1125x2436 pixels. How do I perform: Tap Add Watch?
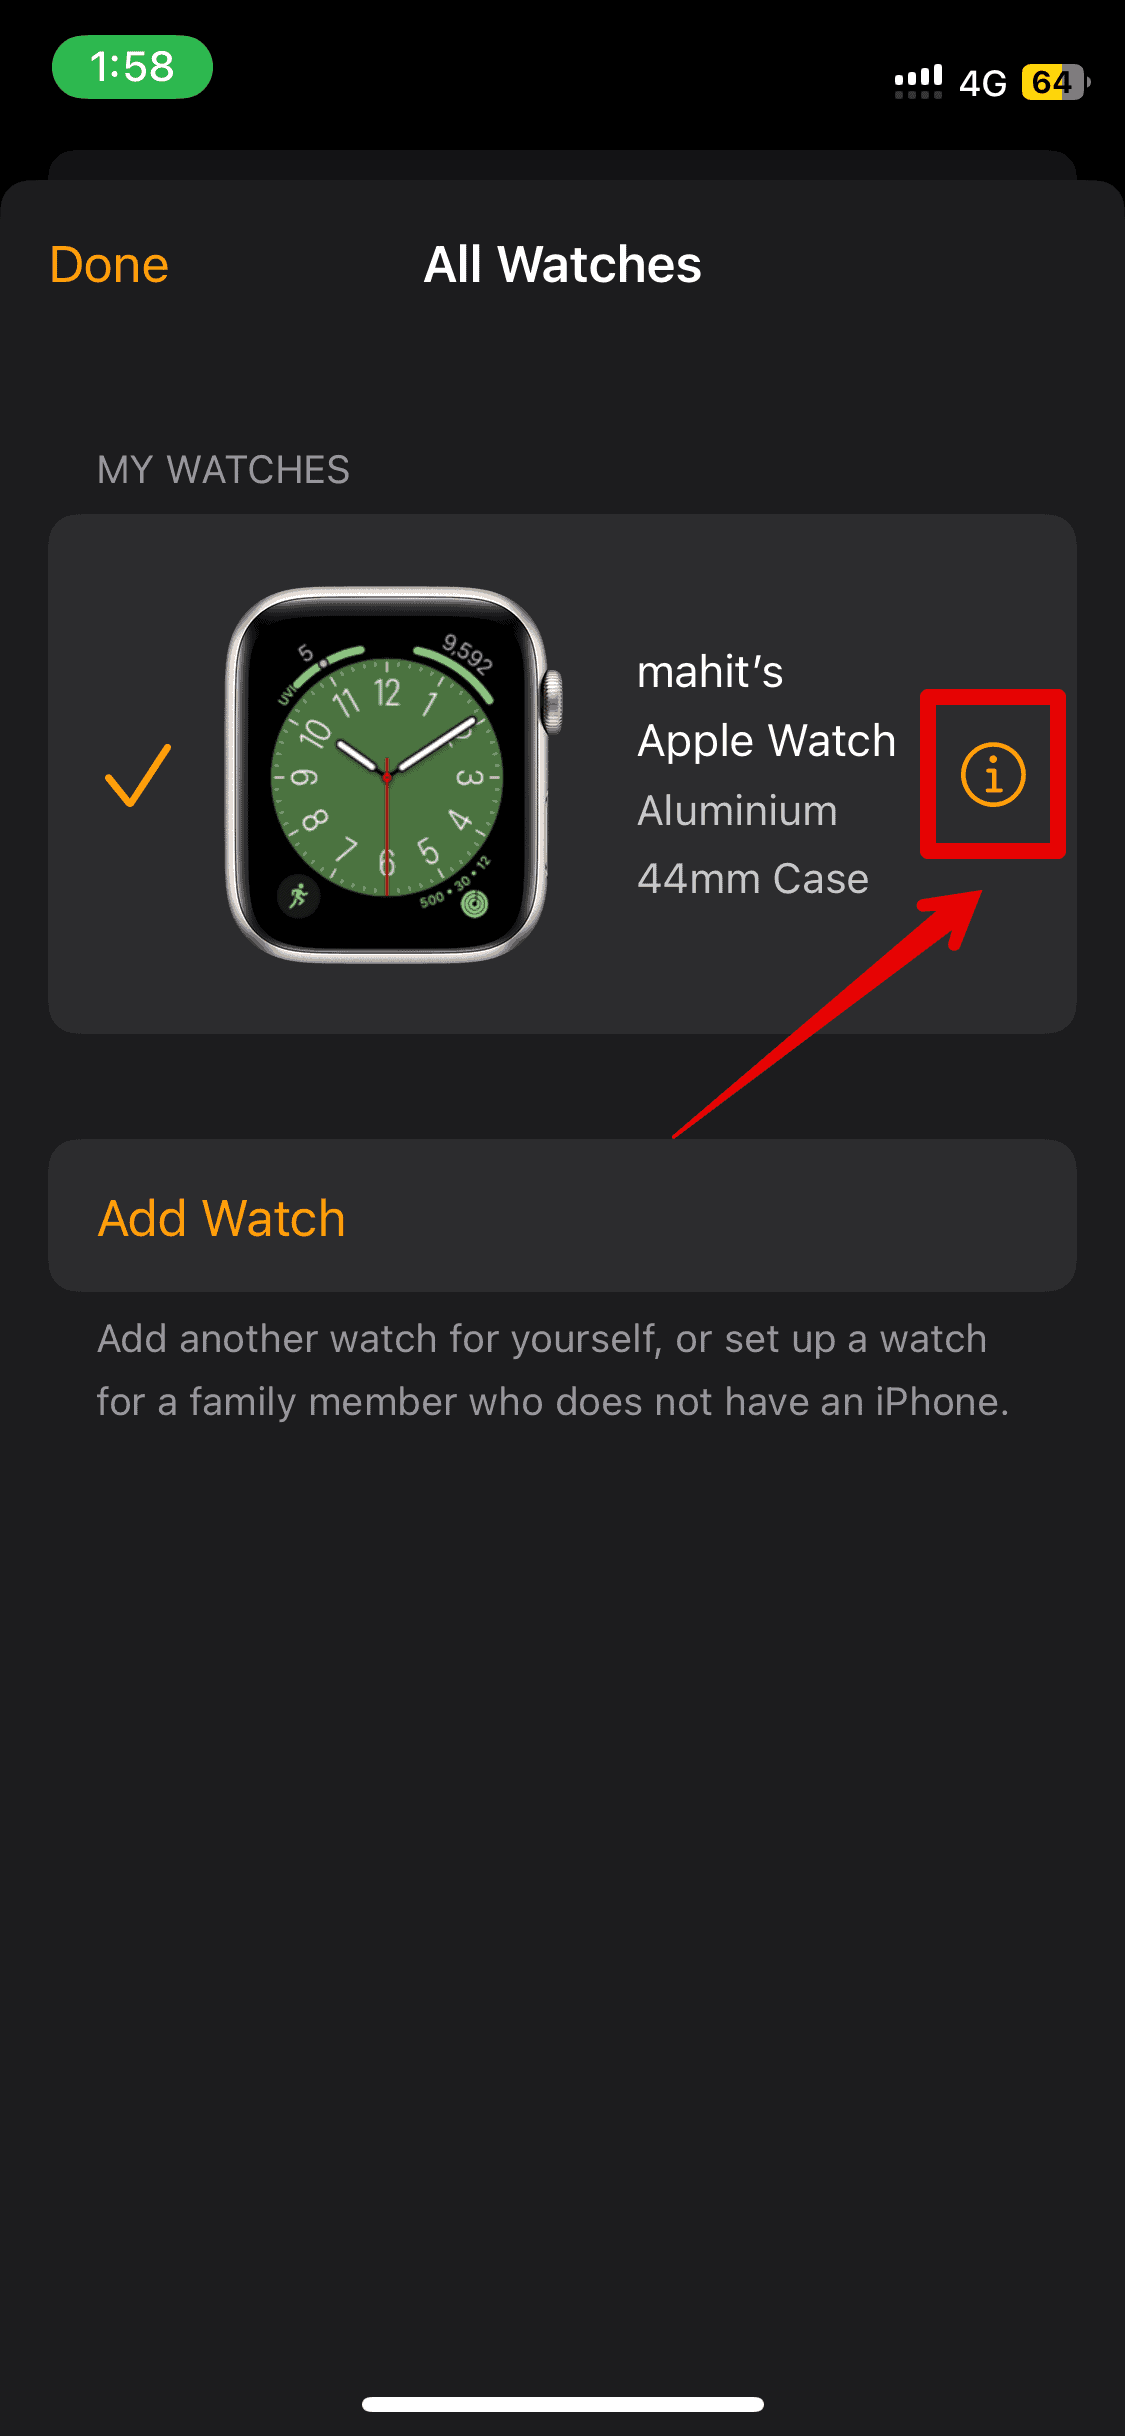tap(562, 1216)
